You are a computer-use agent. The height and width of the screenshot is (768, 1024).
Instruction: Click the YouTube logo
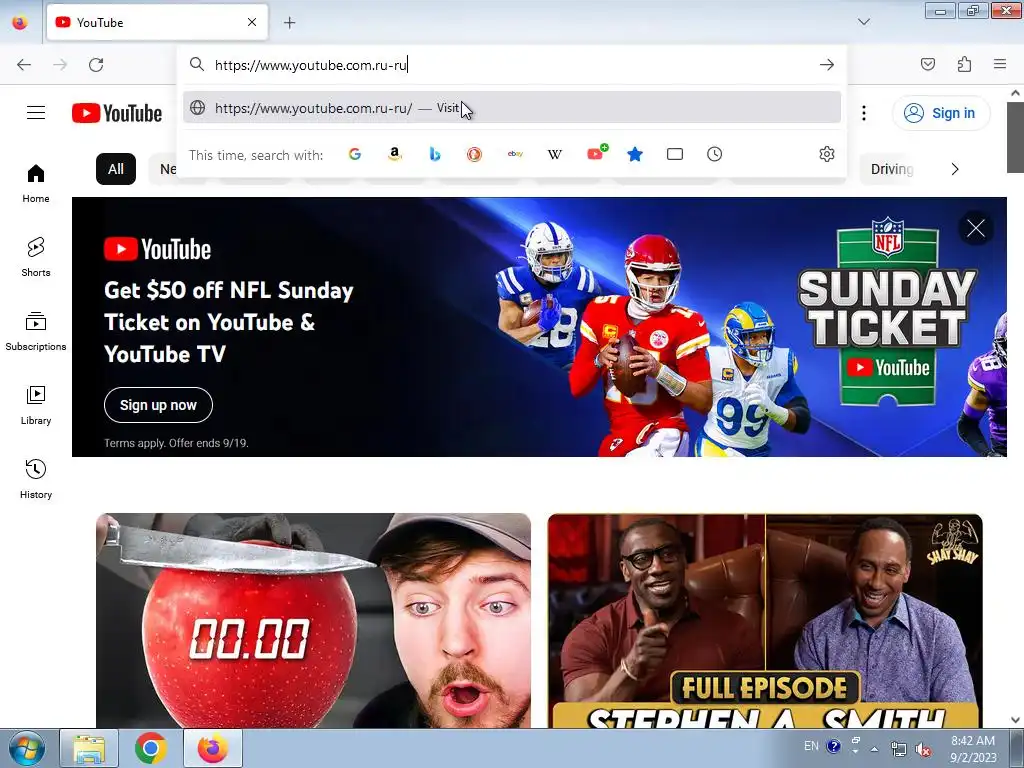pyautogui.click(x=117, y=113)
